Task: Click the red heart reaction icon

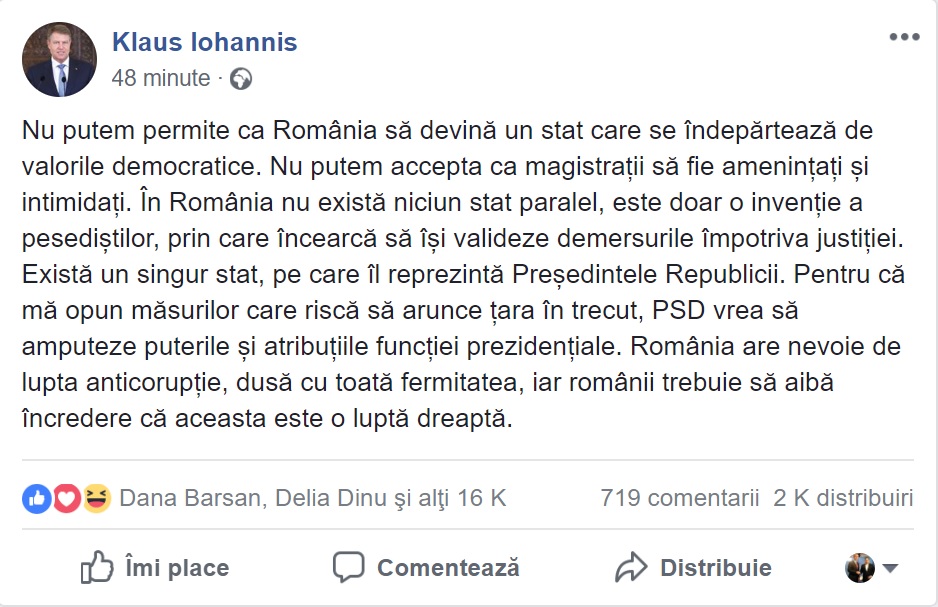Action: point(67,497)
